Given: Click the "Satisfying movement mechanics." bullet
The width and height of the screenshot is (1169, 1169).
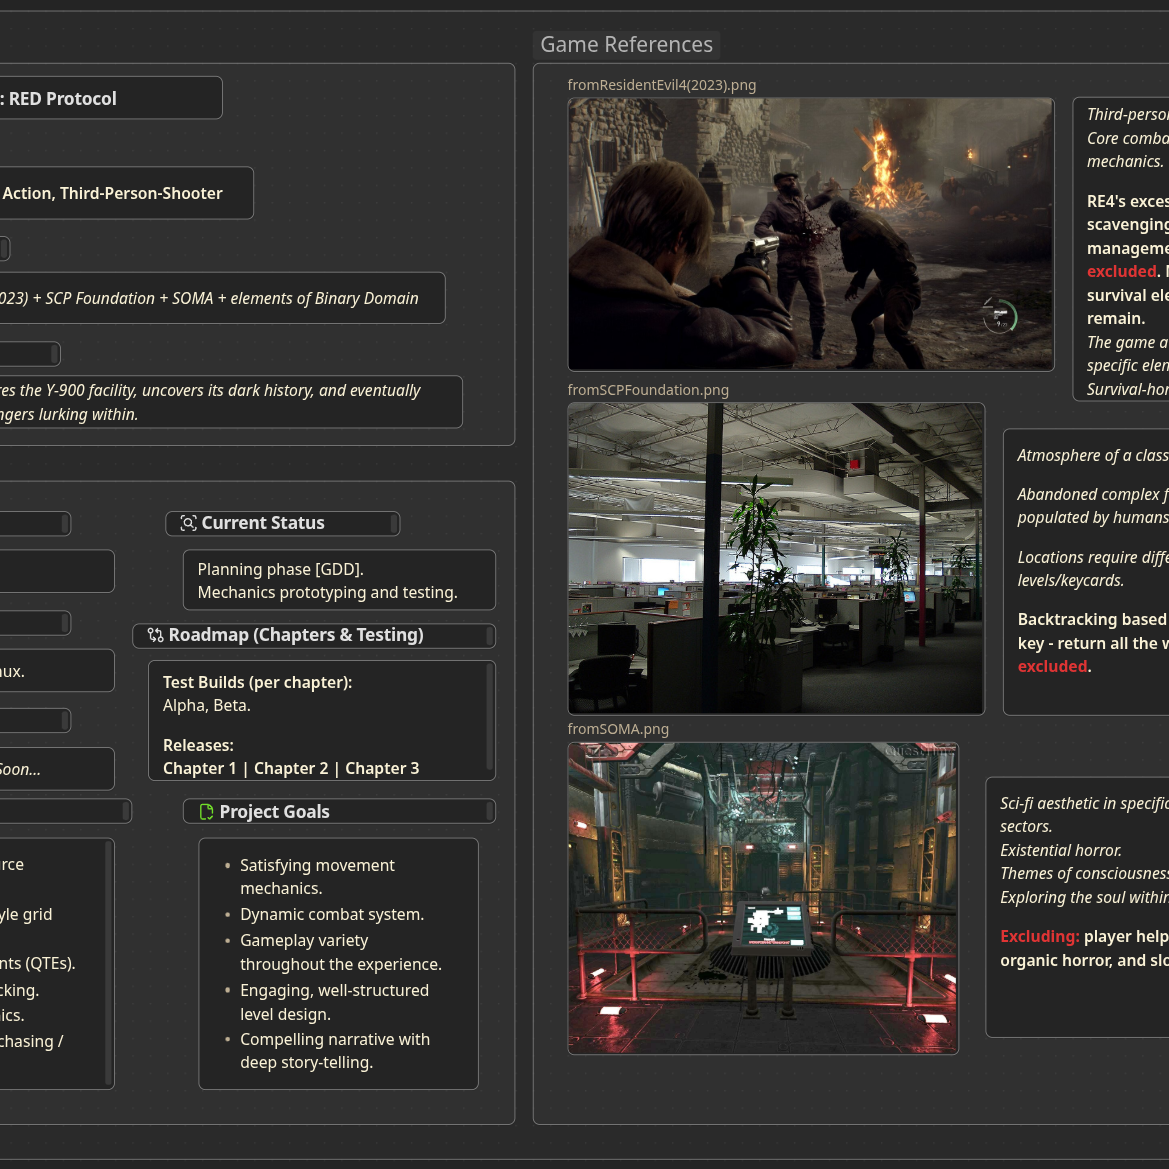Looking at the screenshot, I should click(x=317, y=877).
